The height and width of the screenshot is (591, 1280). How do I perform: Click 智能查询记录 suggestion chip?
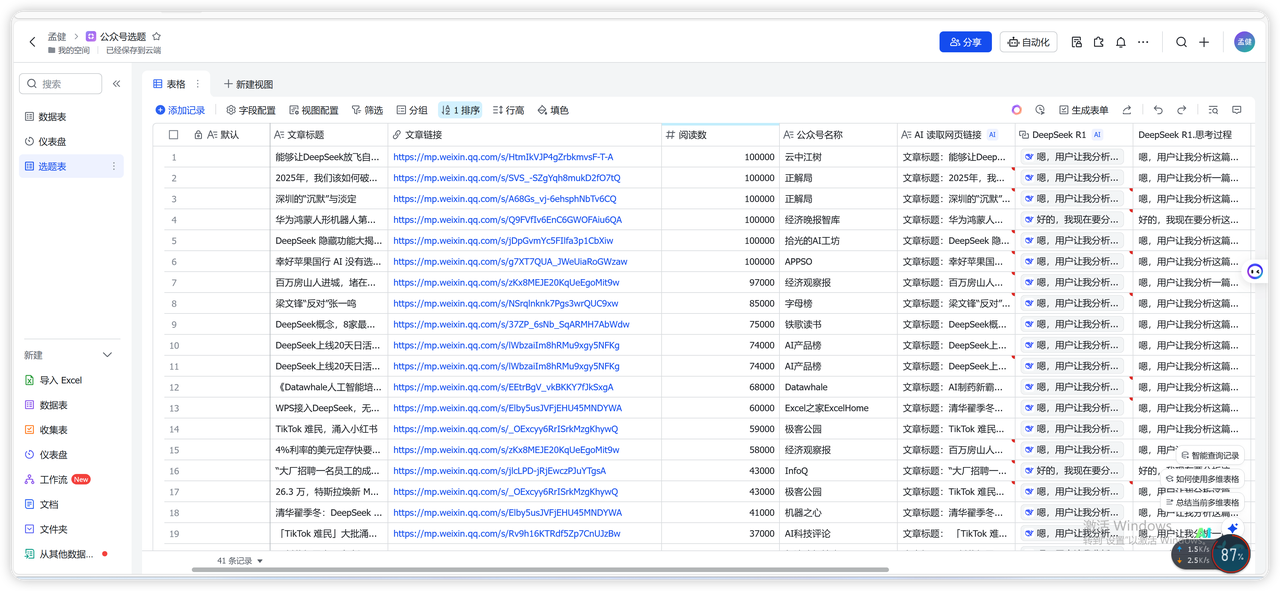pyautogui.click(x=1209, y=455)
